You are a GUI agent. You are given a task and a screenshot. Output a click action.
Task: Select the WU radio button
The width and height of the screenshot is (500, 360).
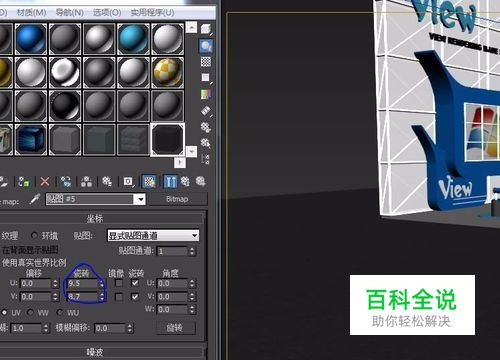[60, 313]
